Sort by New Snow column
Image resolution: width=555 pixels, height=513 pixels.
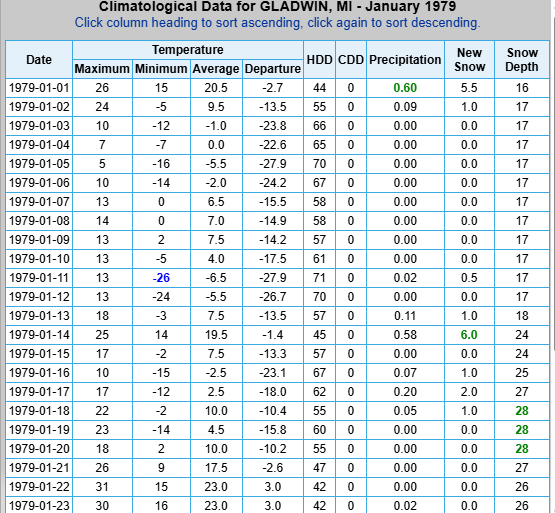click(469, 59)
